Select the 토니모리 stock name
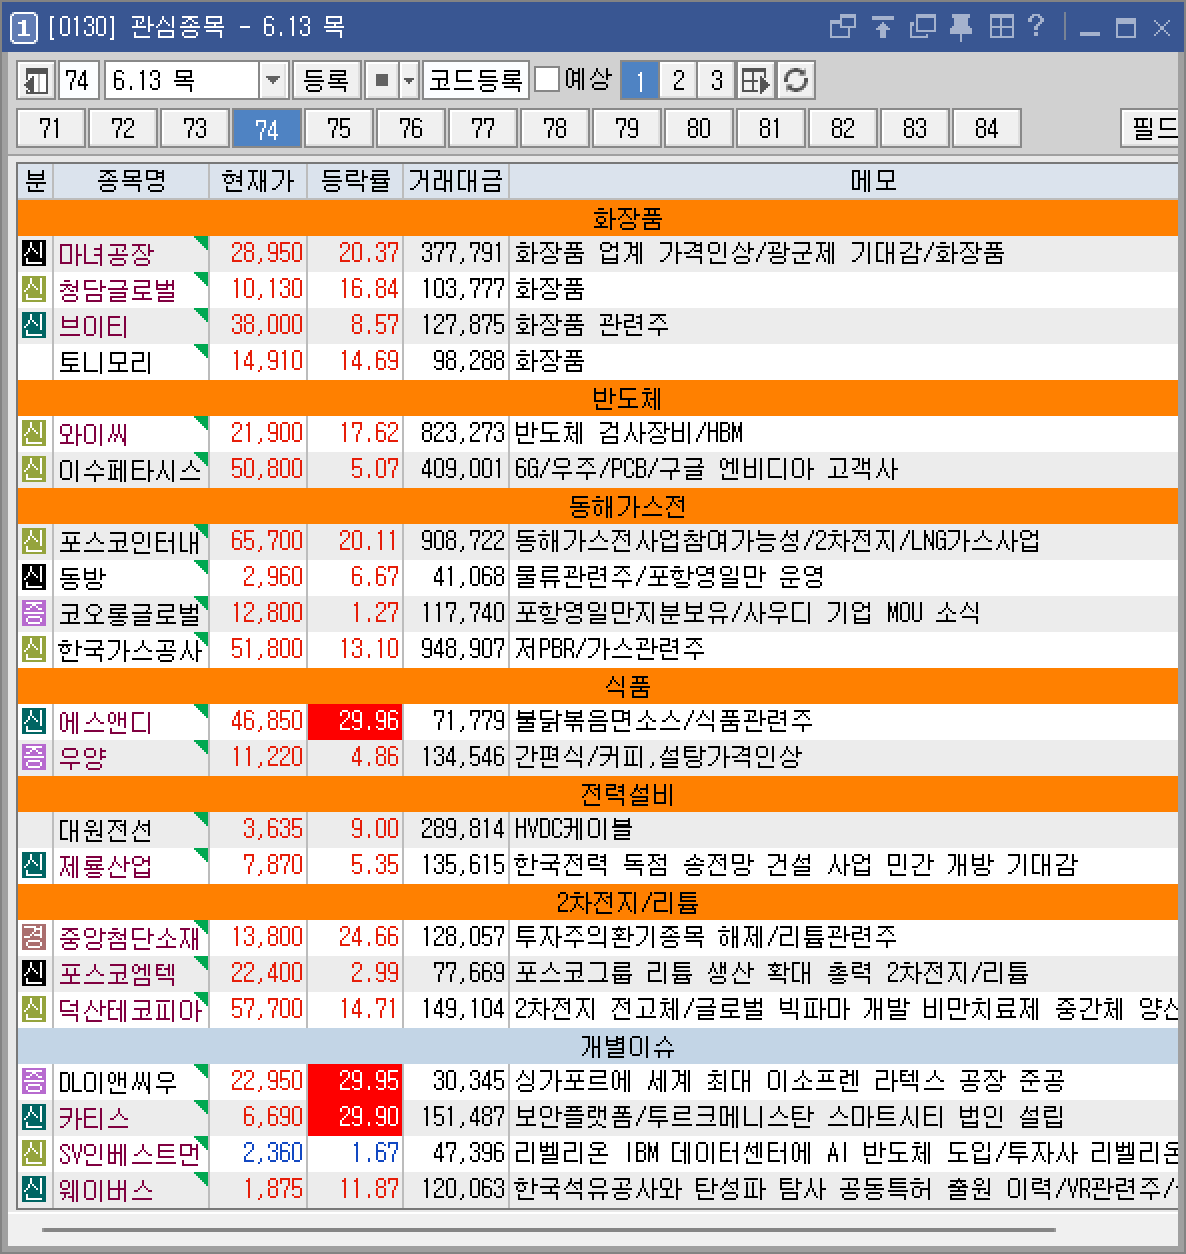 click(x=105, y=361)
